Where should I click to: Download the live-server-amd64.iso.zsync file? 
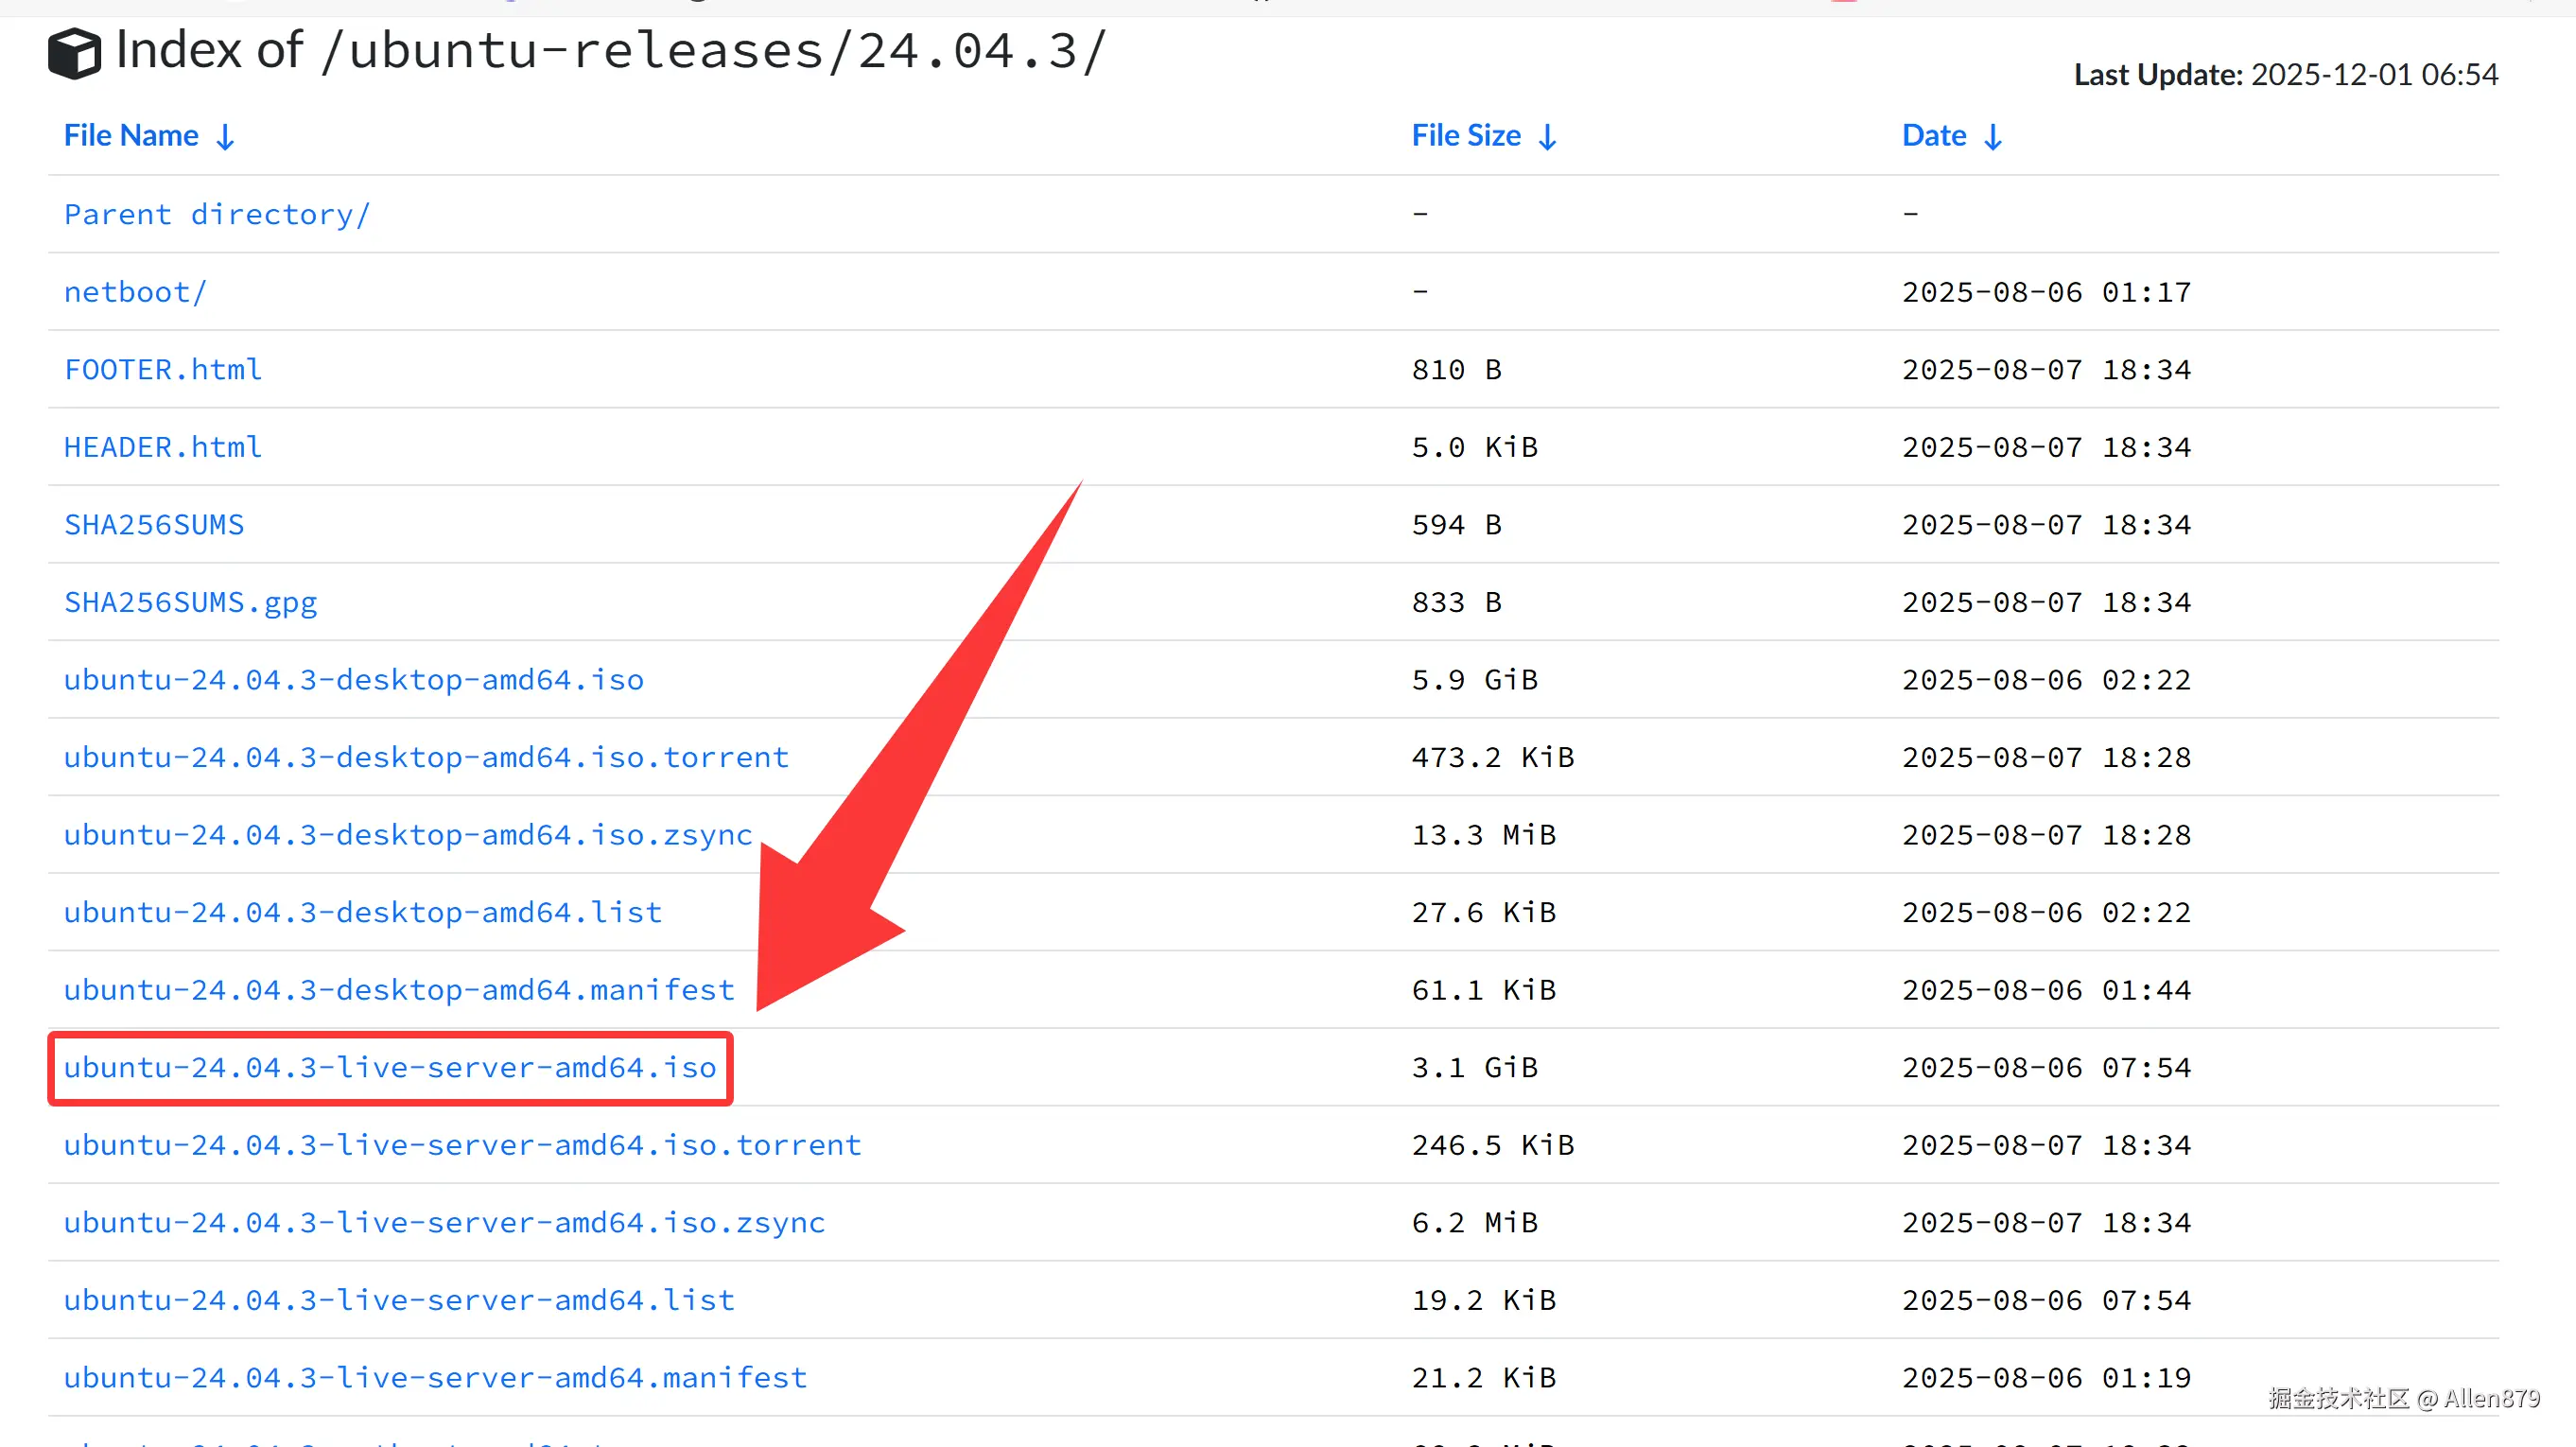(x=445, y=1222)
